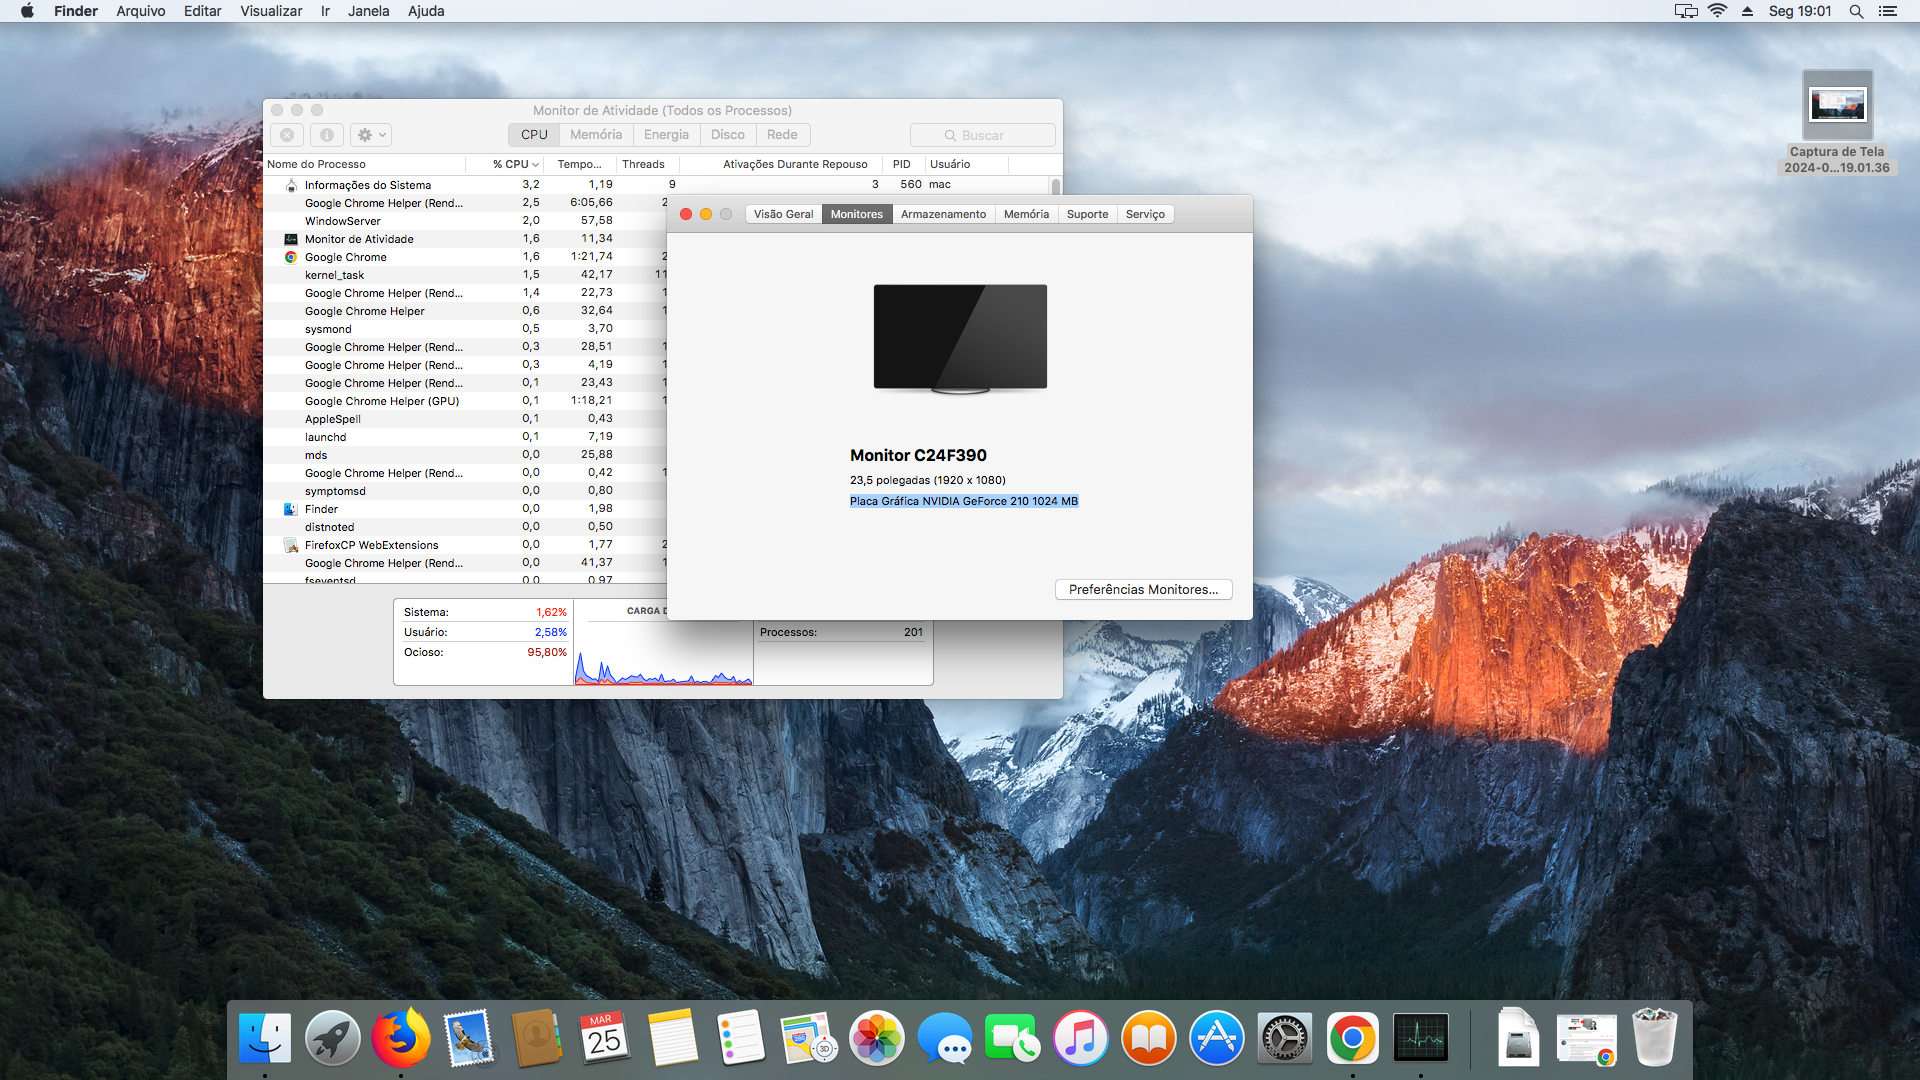Screen dimensions: 1920x1080
Task: Click the process info (i) toolbar icon
Action: click(327, 135)
